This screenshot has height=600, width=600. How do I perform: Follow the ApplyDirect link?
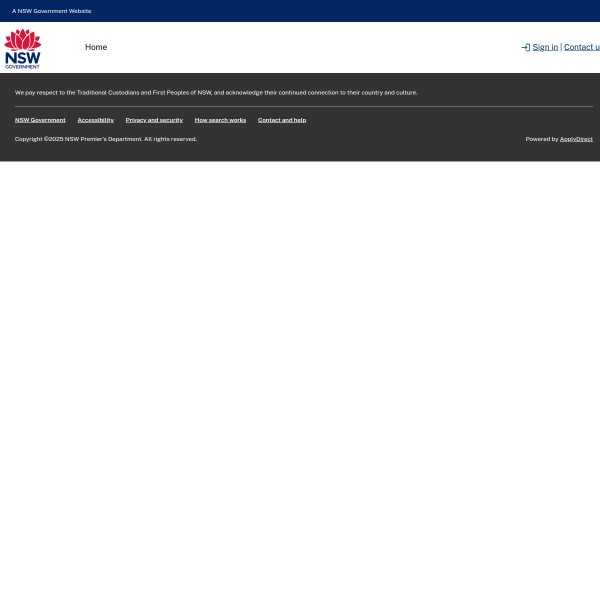click(x=576, y=139)
